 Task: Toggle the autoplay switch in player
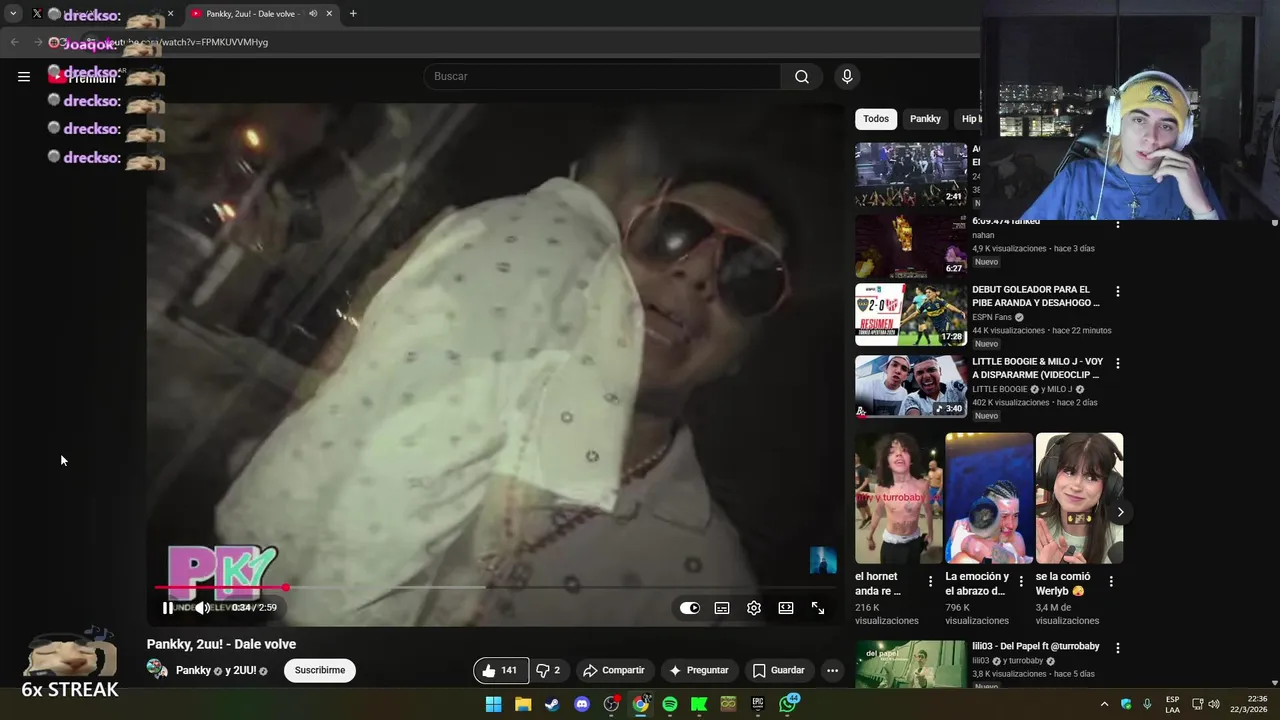pos(690,608)
